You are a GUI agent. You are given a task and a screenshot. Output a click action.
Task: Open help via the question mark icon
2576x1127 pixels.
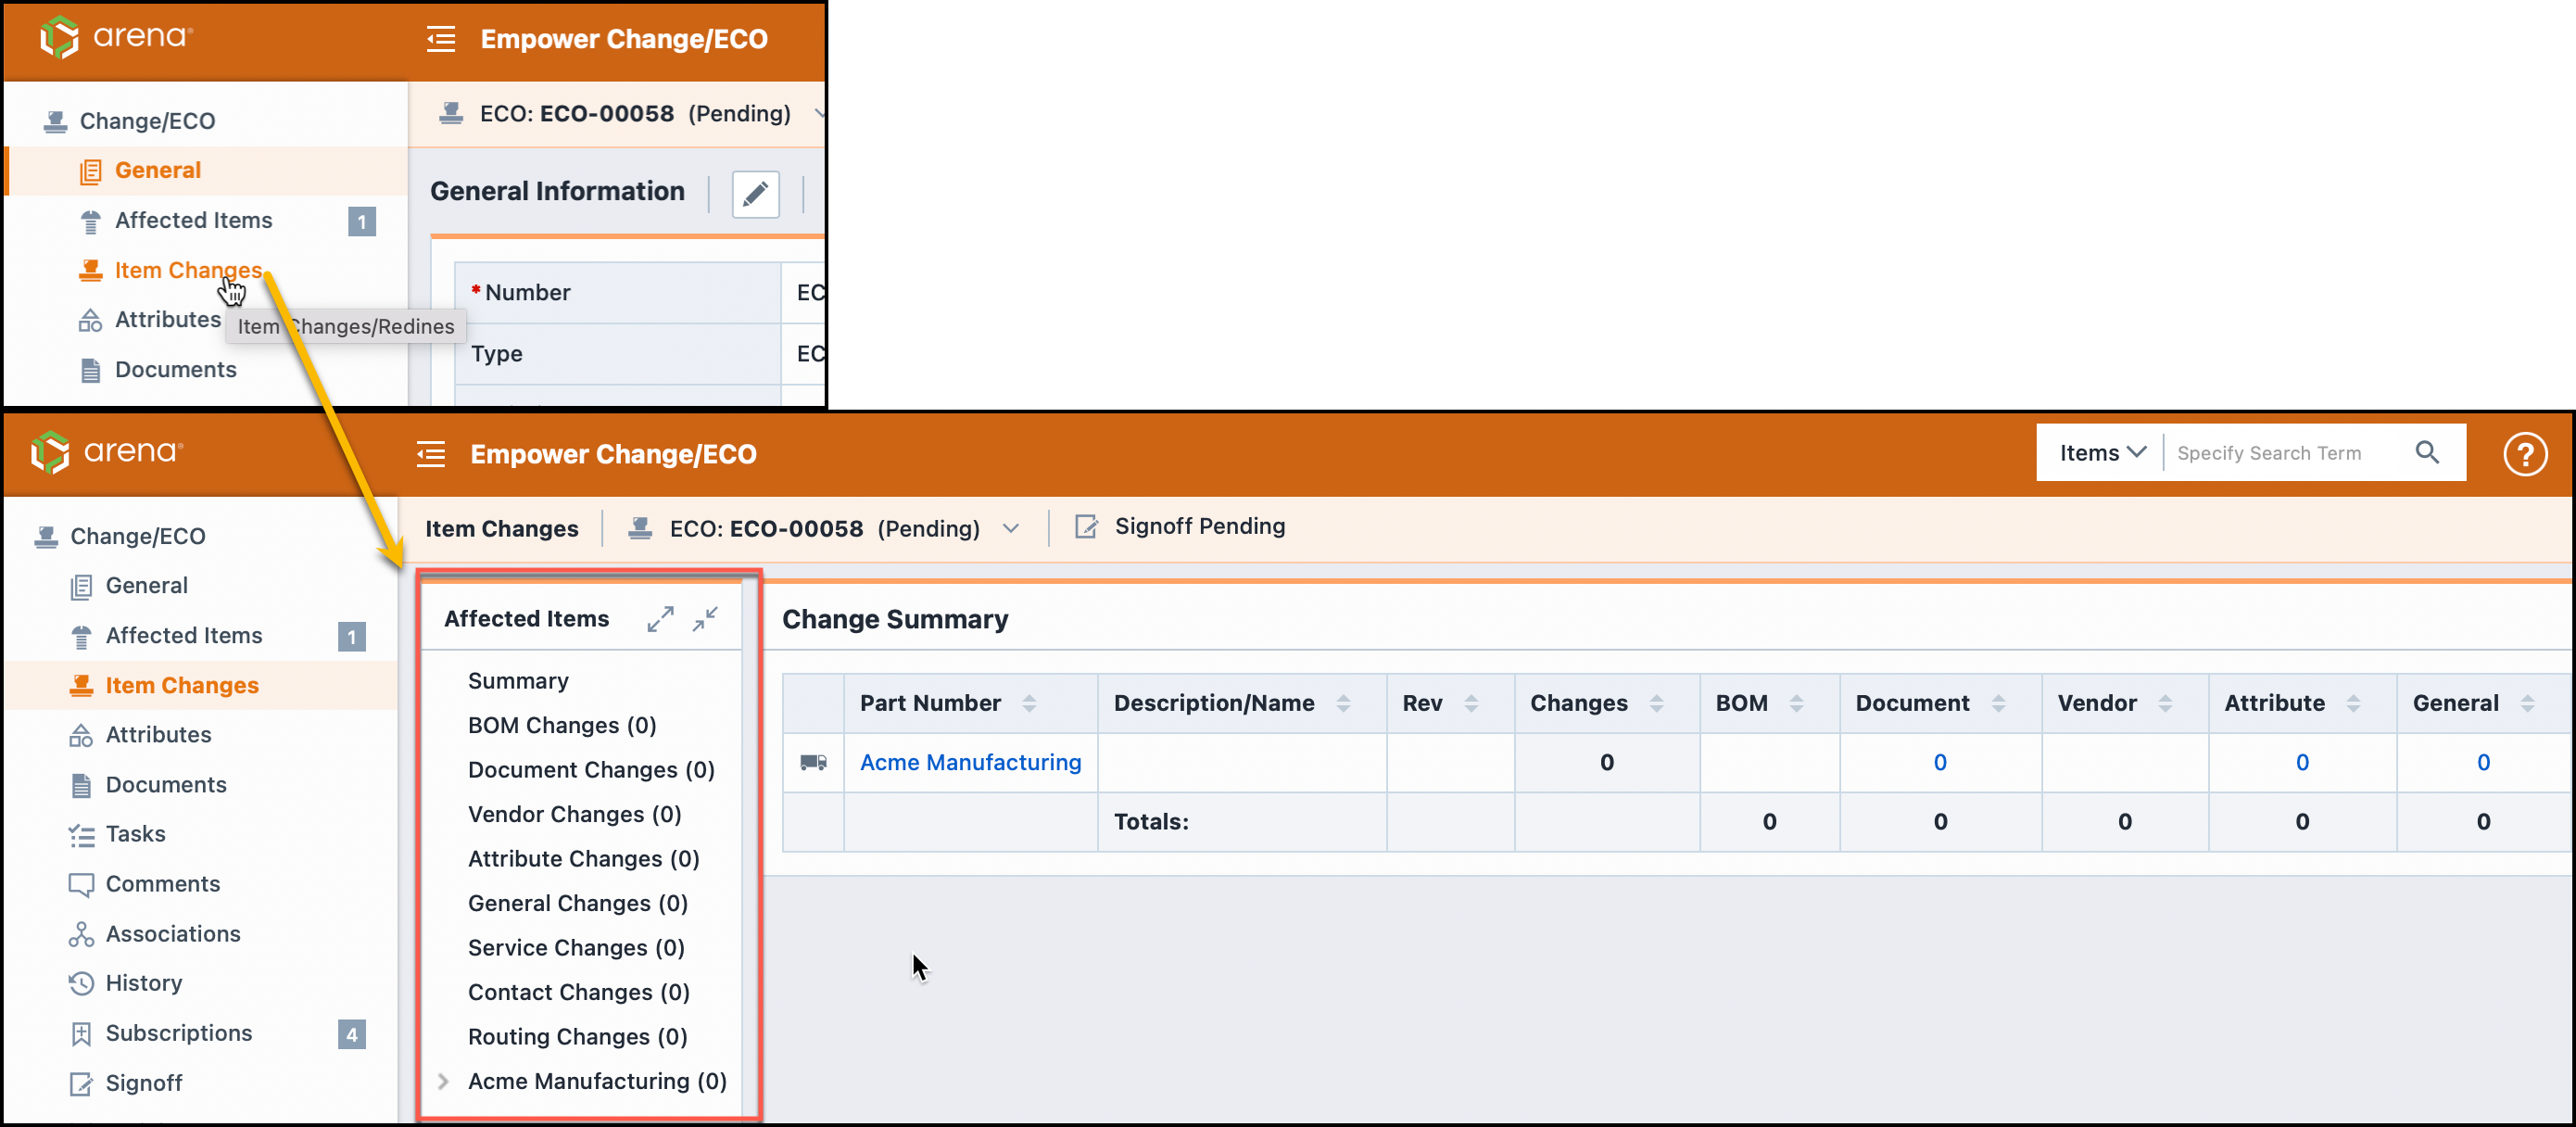2524,454
